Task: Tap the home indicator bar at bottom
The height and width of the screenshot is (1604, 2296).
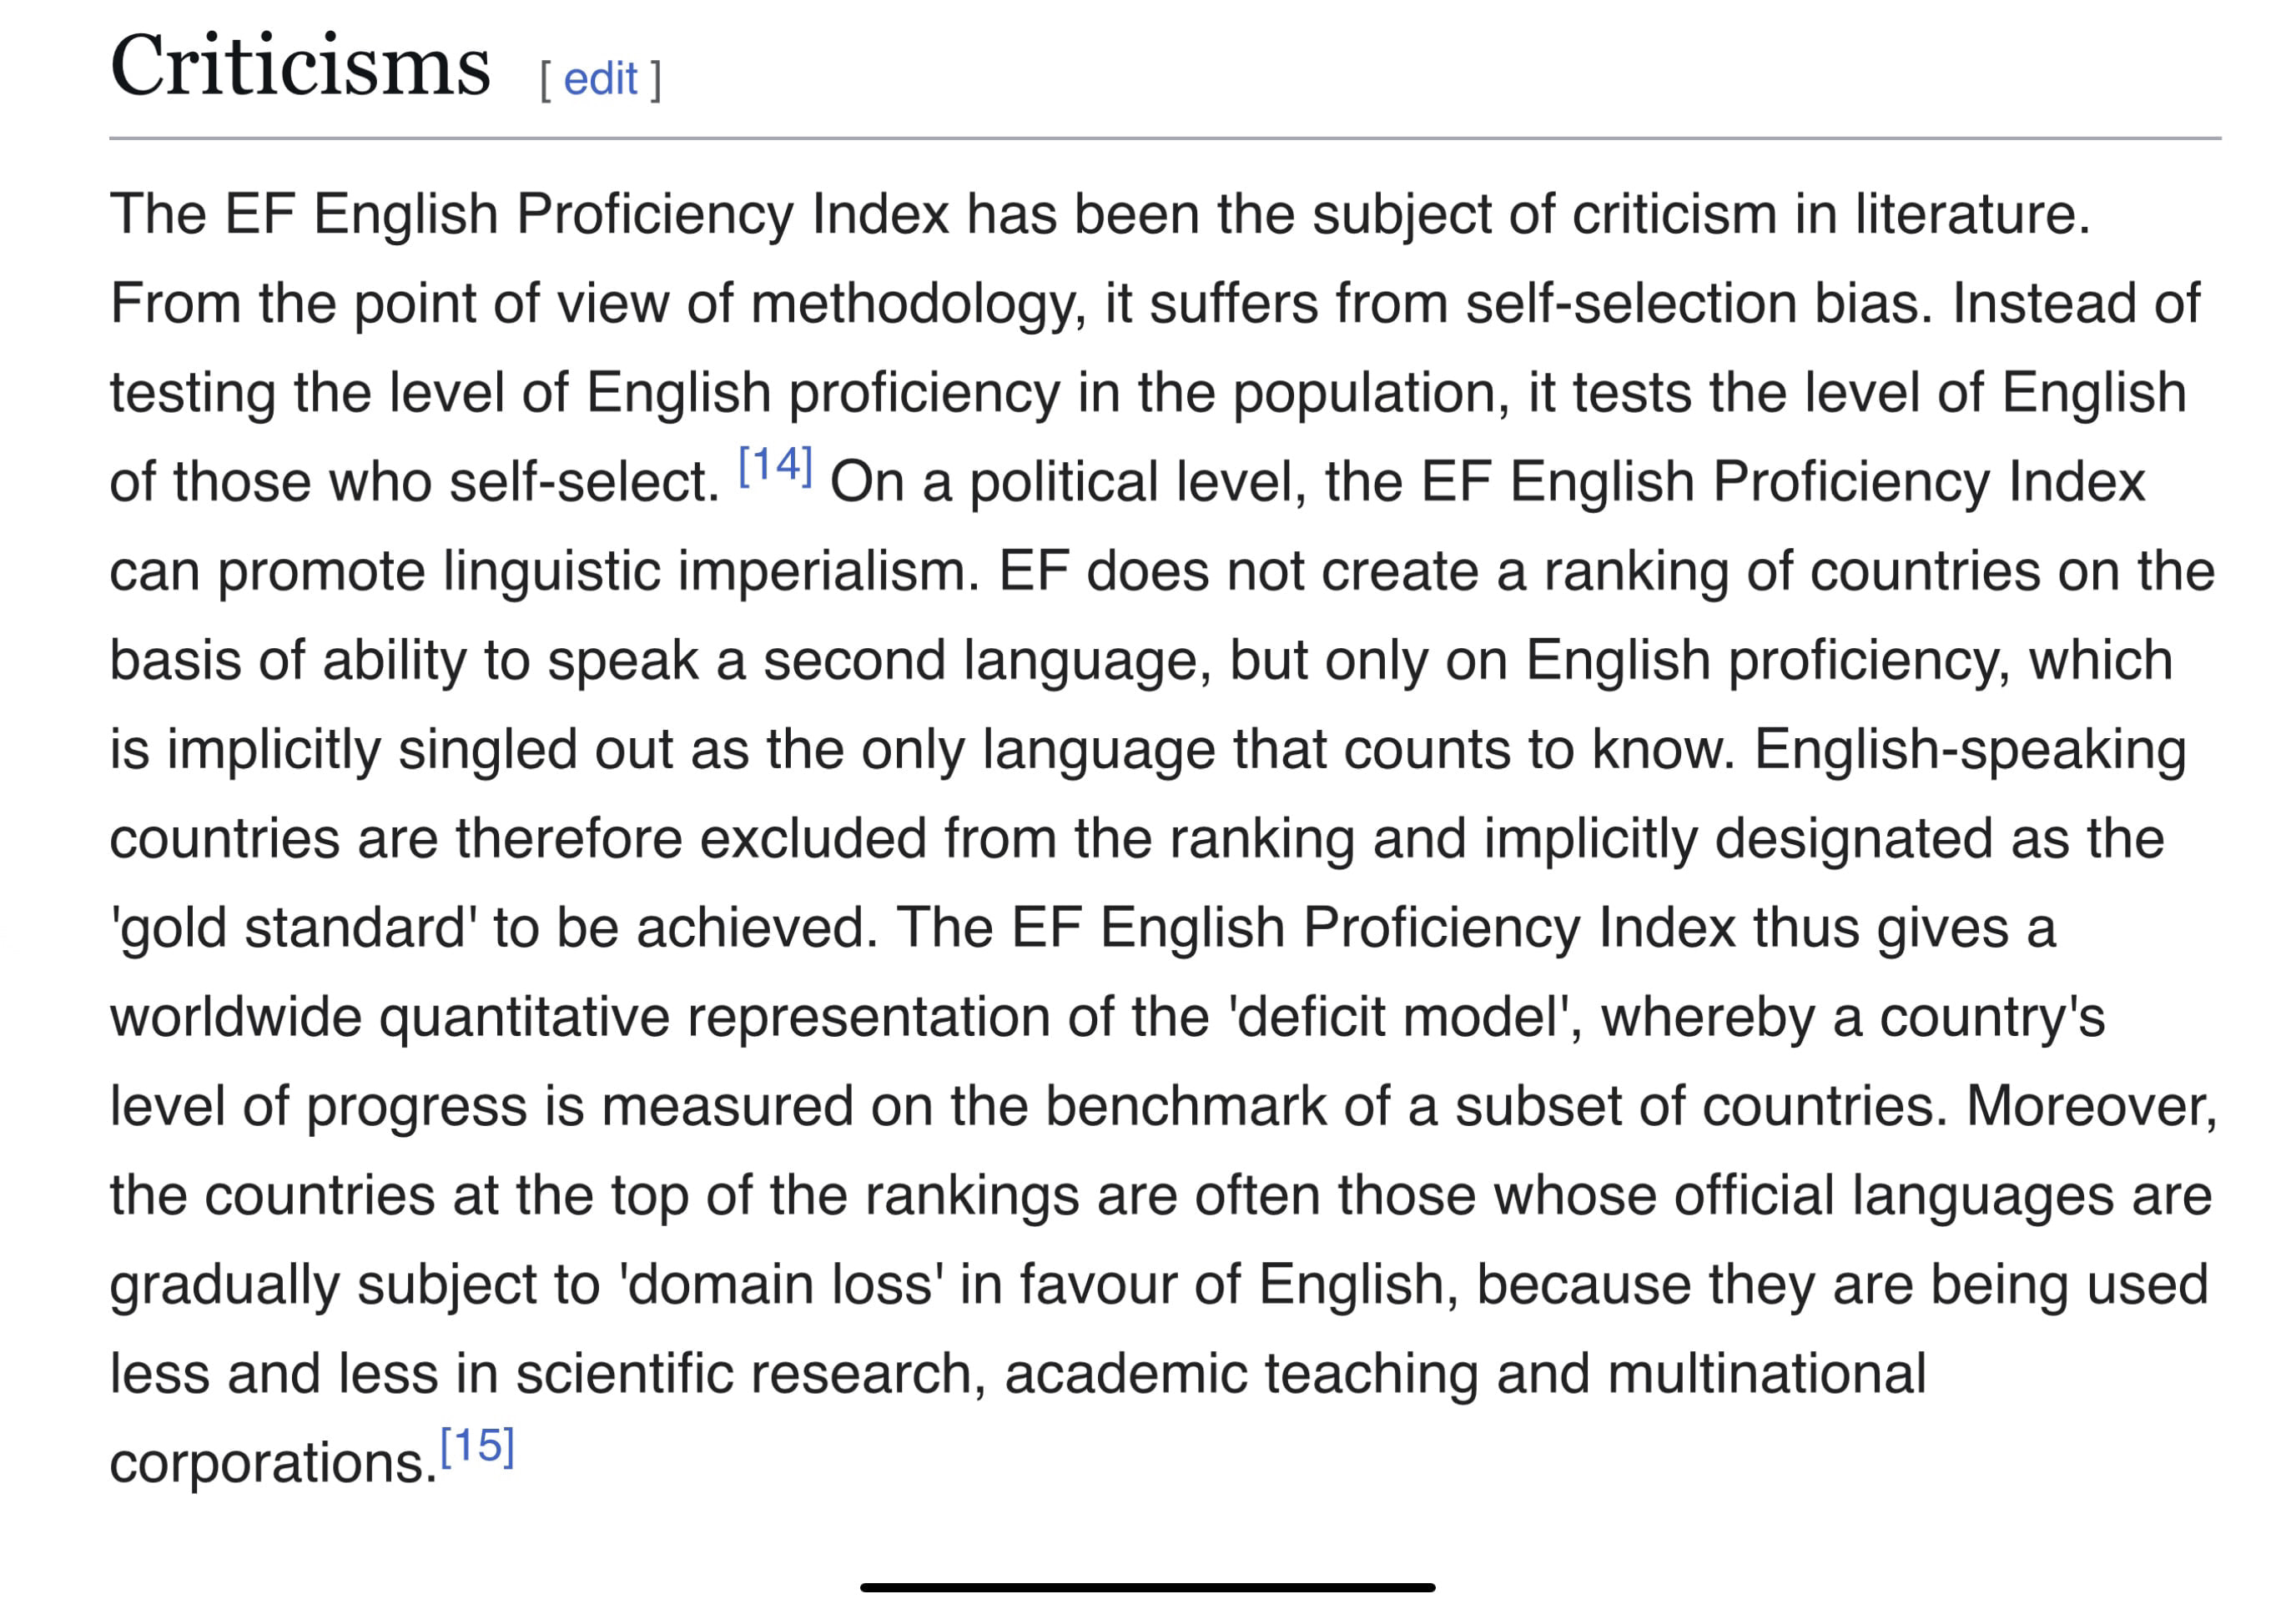Action: pos(1147,1587)
